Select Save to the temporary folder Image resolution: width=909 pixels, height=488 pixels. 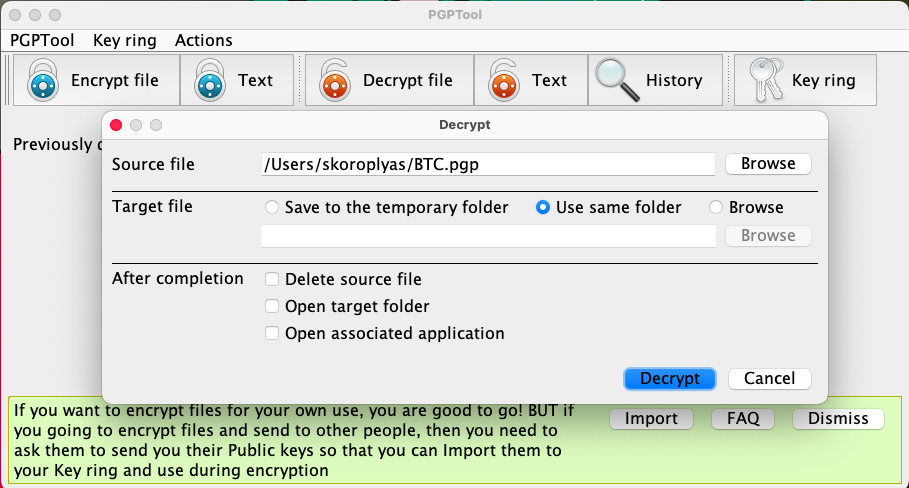point(272,208)
